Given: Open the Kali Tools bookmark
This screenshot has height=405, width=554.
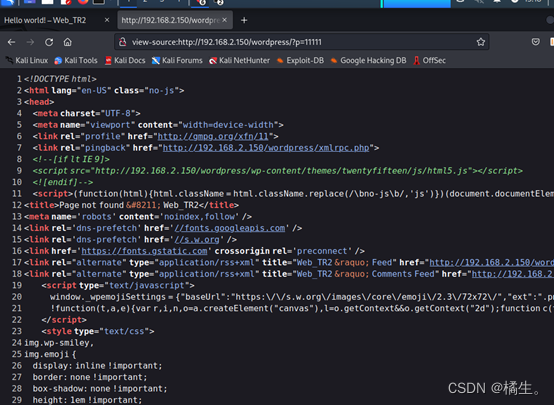Looking at the screenshot, I should (x=76, y=60).
